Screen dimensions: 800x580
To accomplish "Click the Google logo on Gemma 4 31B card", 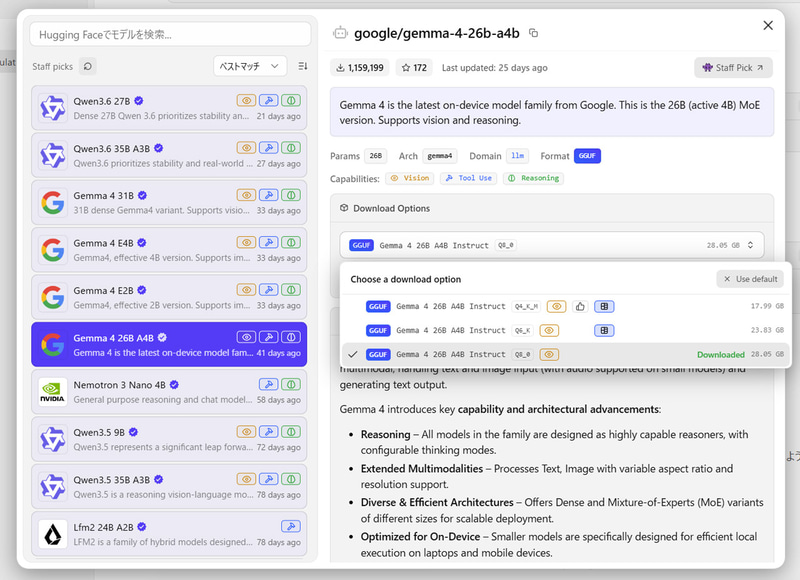I will click(x=53, y=203).
